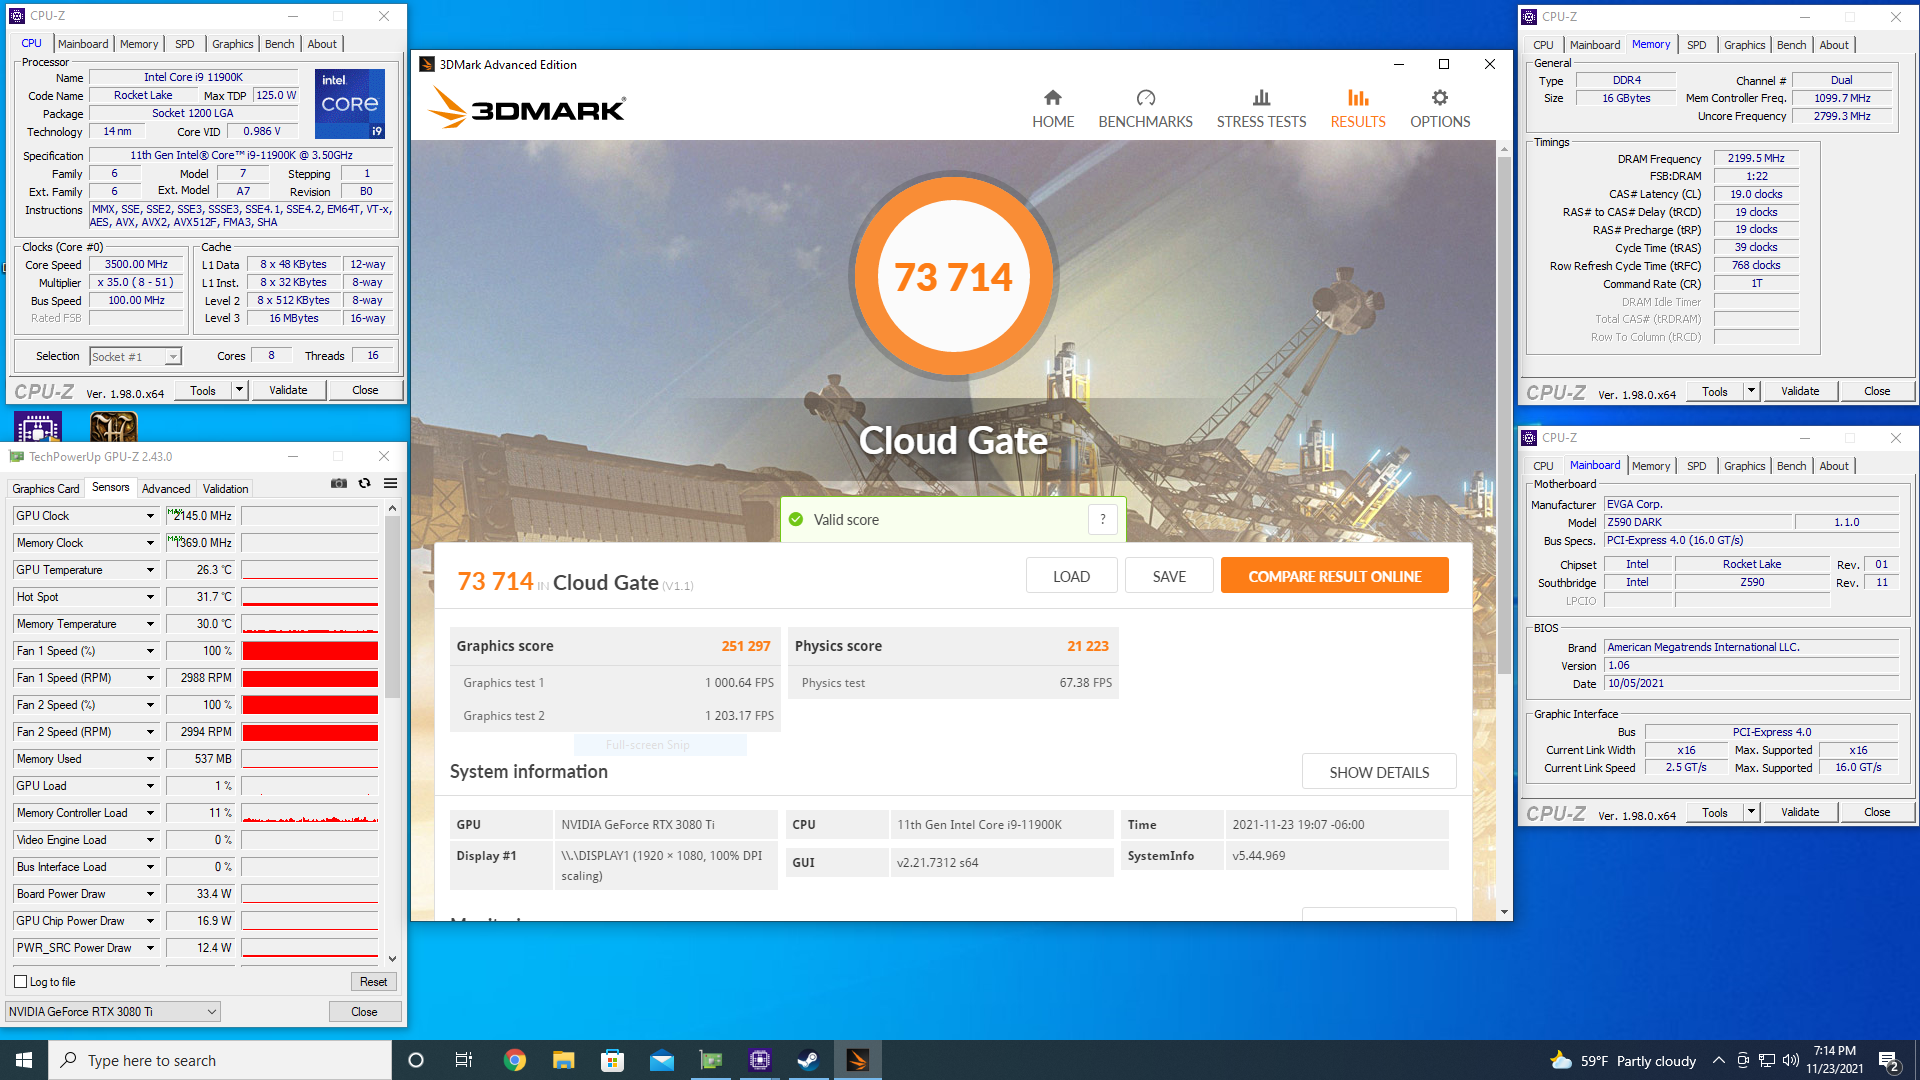The image size is (1920, 1080).
Task: Open Steam from taskbar
Action: (x=809, y=1060)
